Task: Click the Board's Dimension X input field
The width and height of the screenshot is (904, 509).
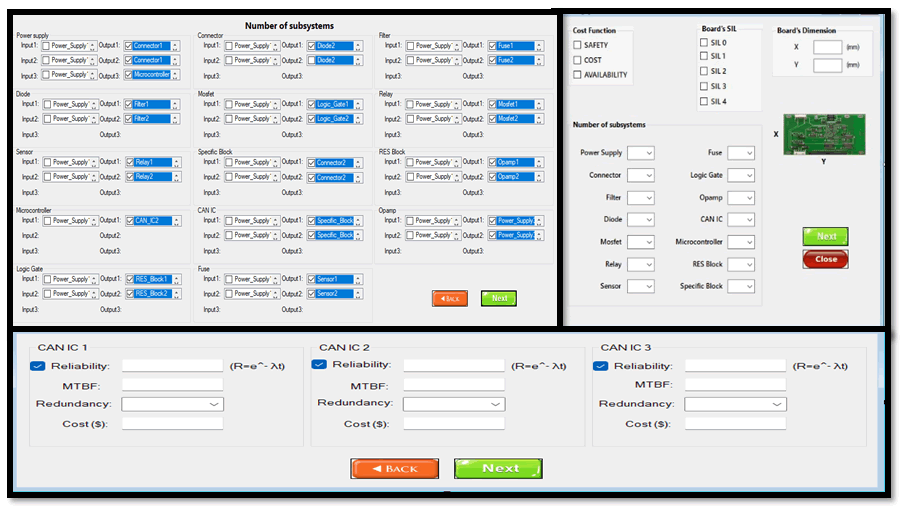Action: click(x=827, y=47)
